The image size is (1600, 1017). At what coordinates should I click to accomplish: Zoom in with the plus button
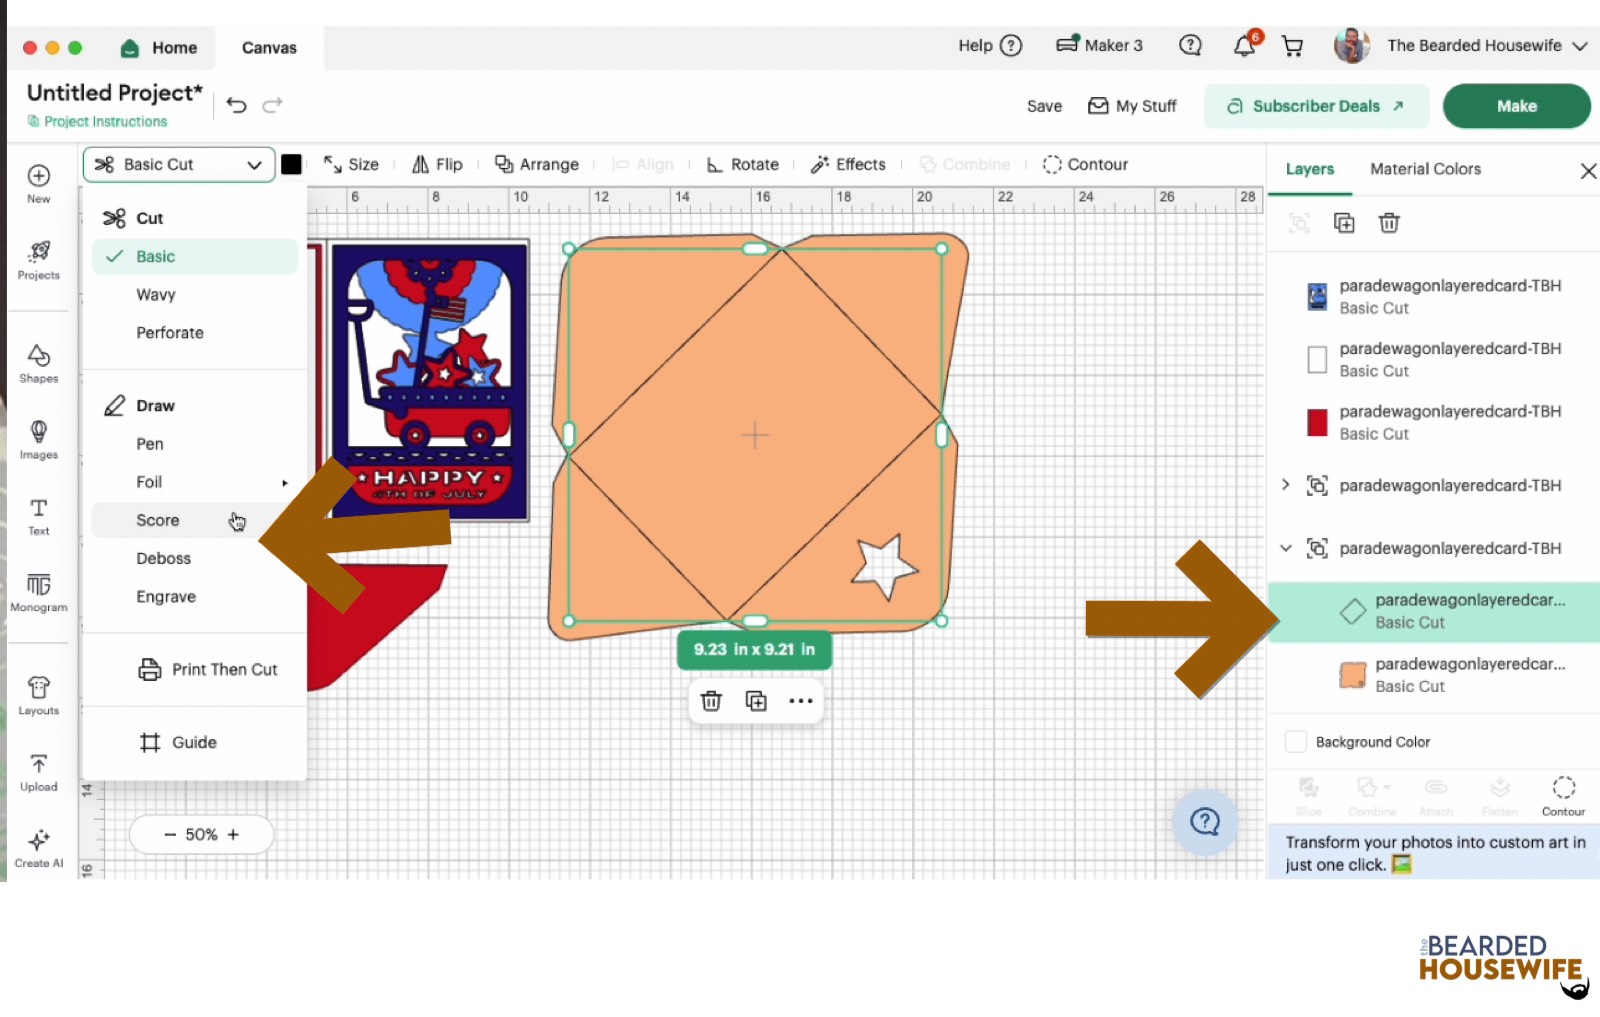[233, 835]
